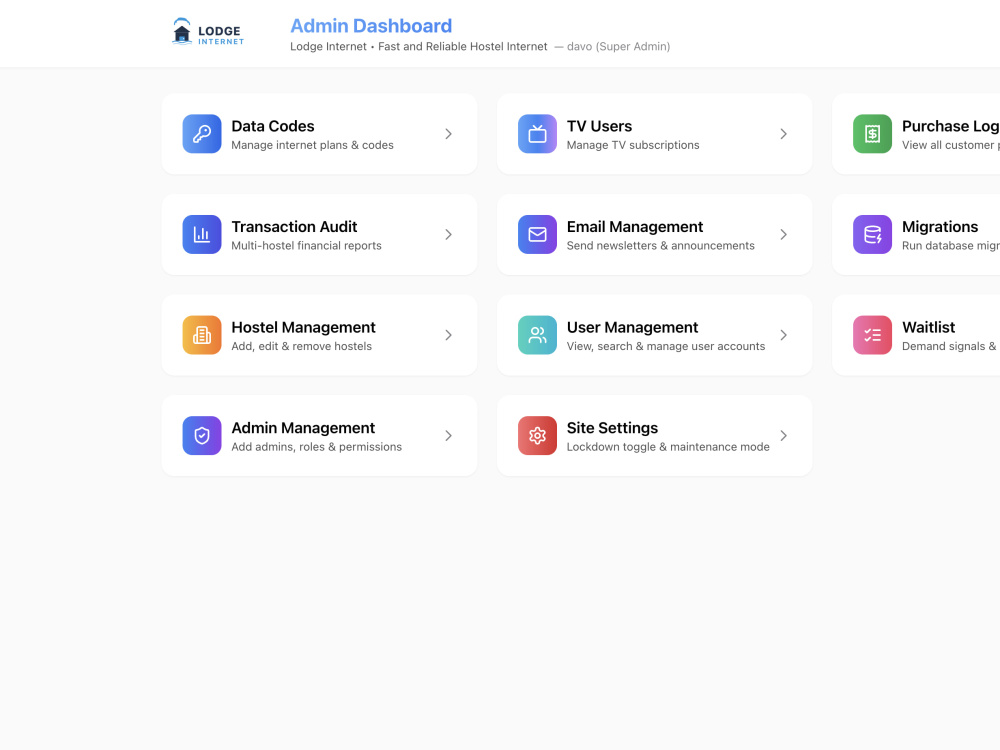The height and width of the screenshot is (750, 1000).
Task: Click the Email Management chevron arrow
Action: [784, 235]
